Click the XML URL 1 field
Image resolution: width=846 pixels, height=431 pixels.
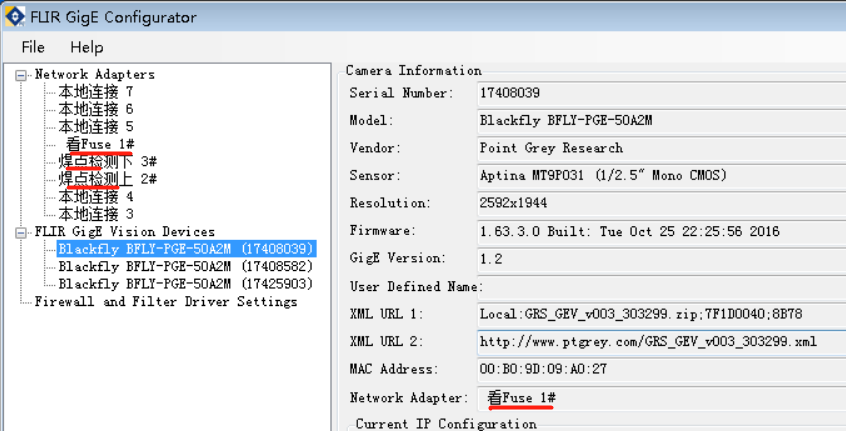pyautogui.click(x=661, y=314)
